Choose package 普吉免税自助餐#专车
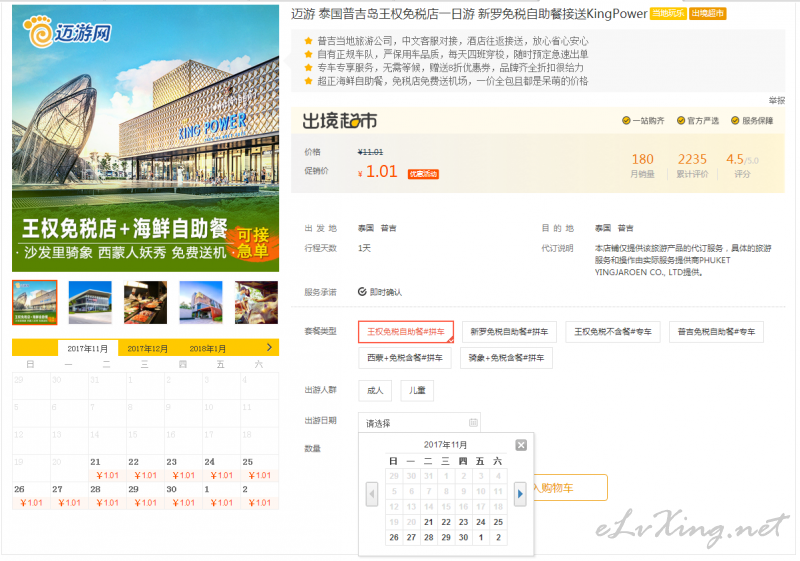Image resolution: width=800 pixels, height=561 pixels. [x=716, y=332]
